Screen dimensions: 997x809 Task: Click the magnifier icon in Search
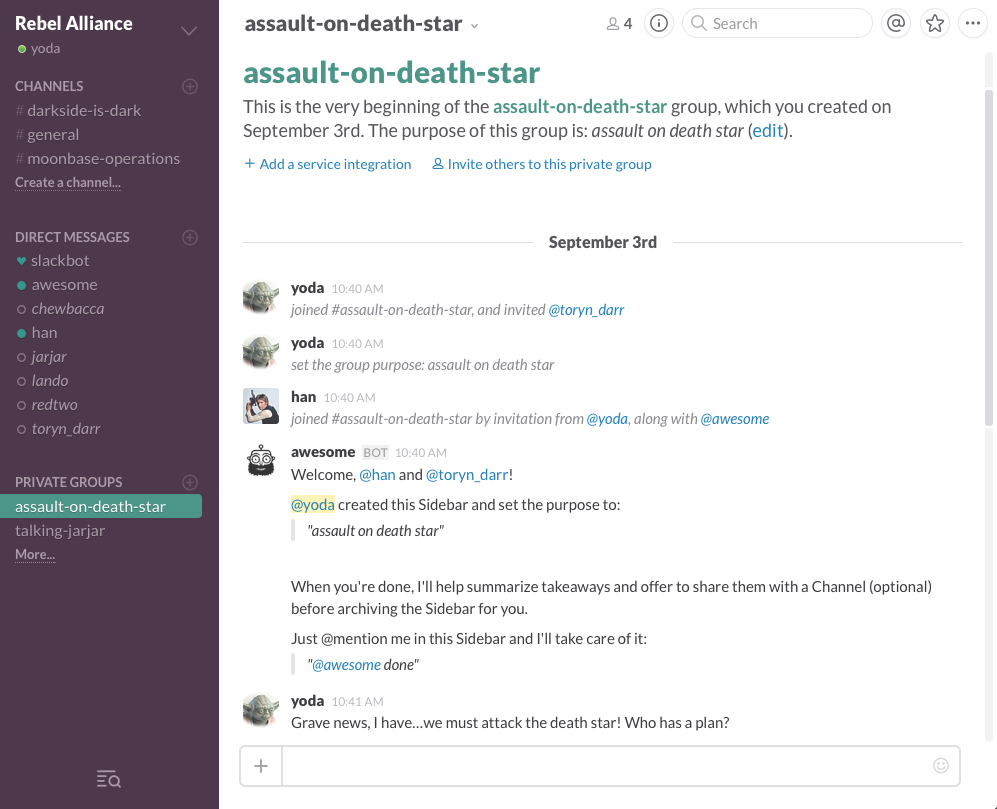[699, 24]
